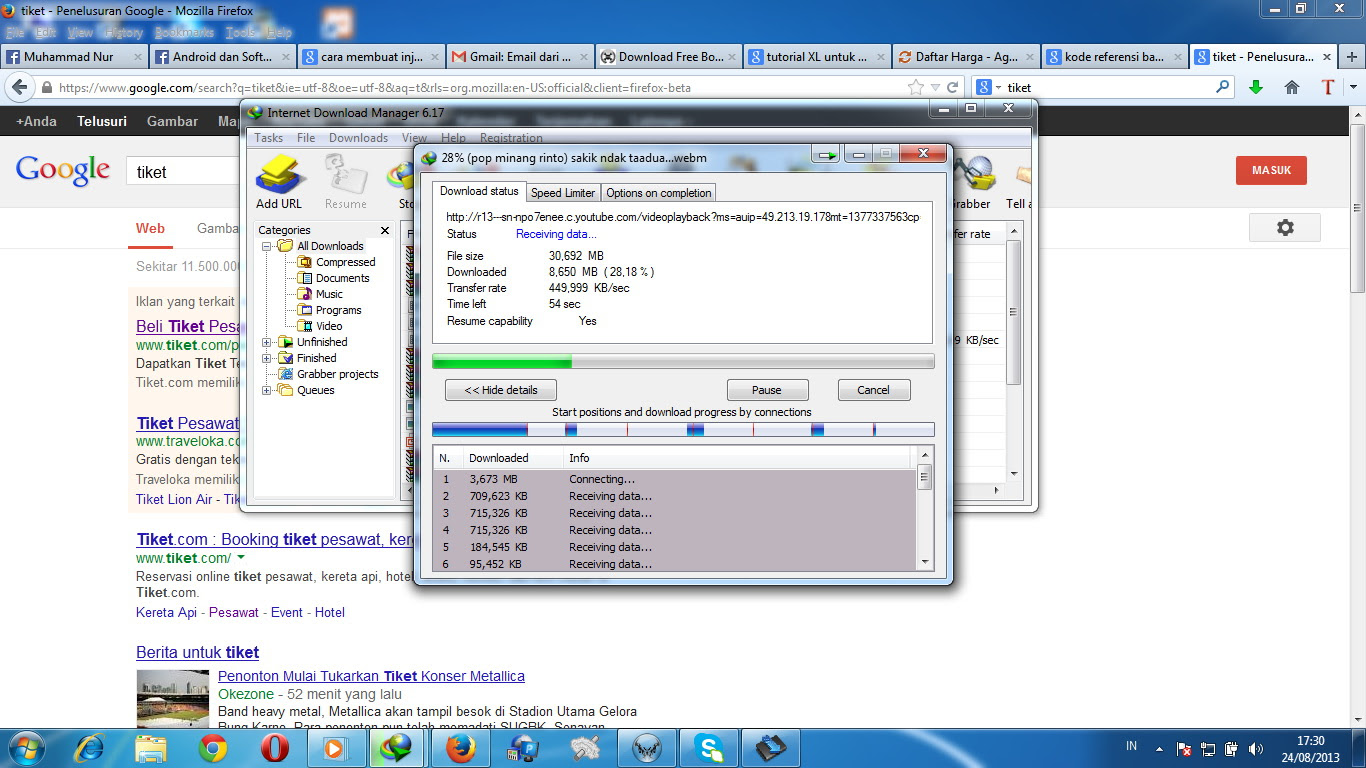Open the Berita untuk tiket link
The height and width of the screenshot is (768, 1366).
click(197, 652)
